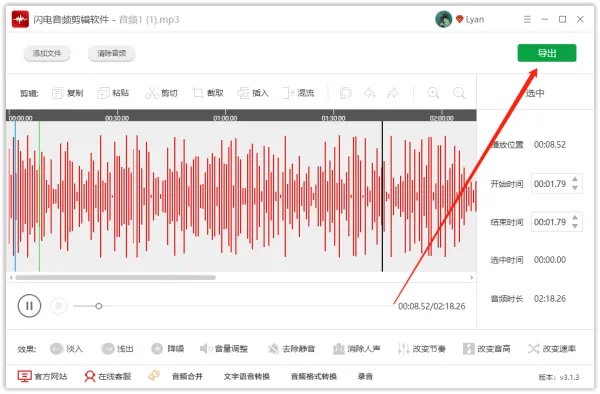This screenshot has height=394, width=600.
Task: Click the redo arrow icon
Action: (393, 93)
